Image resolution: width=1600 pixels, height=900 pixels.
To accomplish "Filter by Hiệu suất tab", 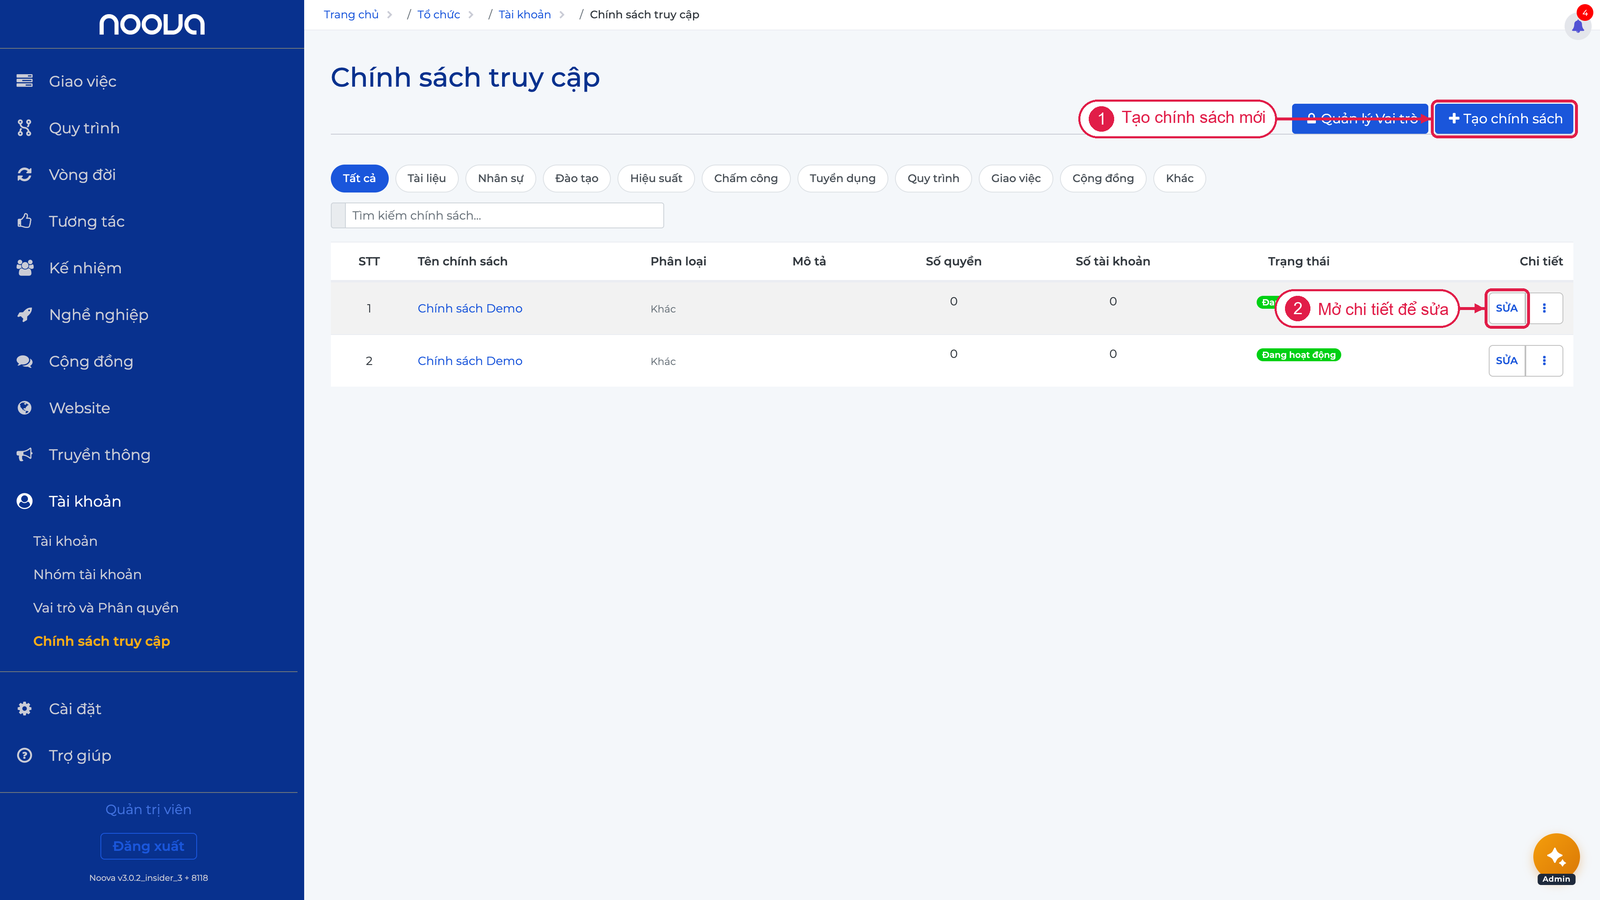I will (x=656, y=178).
